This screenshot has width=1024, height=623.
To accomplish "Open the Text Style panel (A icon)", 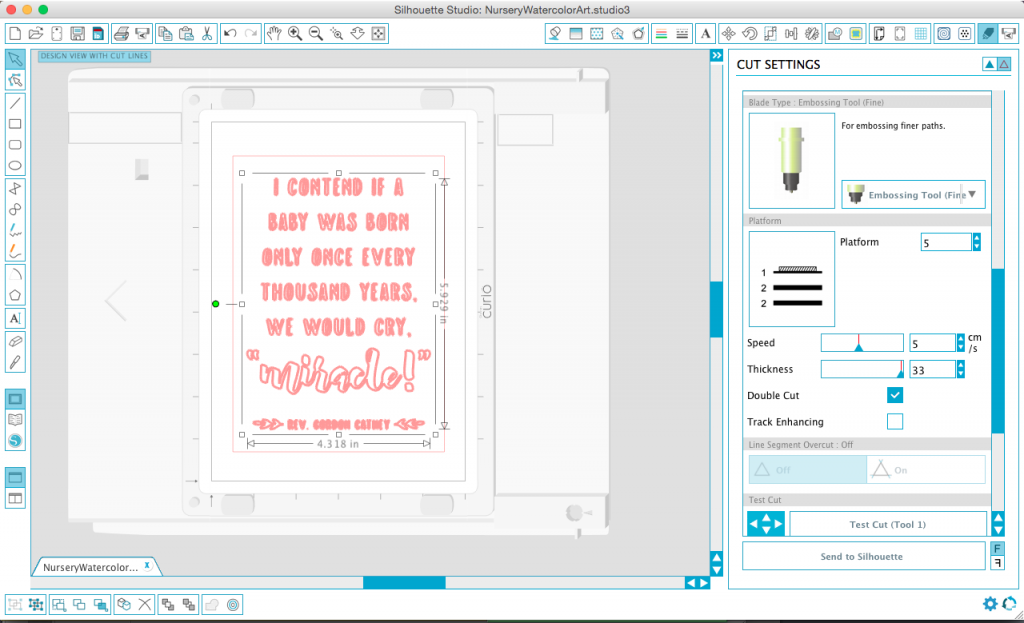I will [705, 33].
